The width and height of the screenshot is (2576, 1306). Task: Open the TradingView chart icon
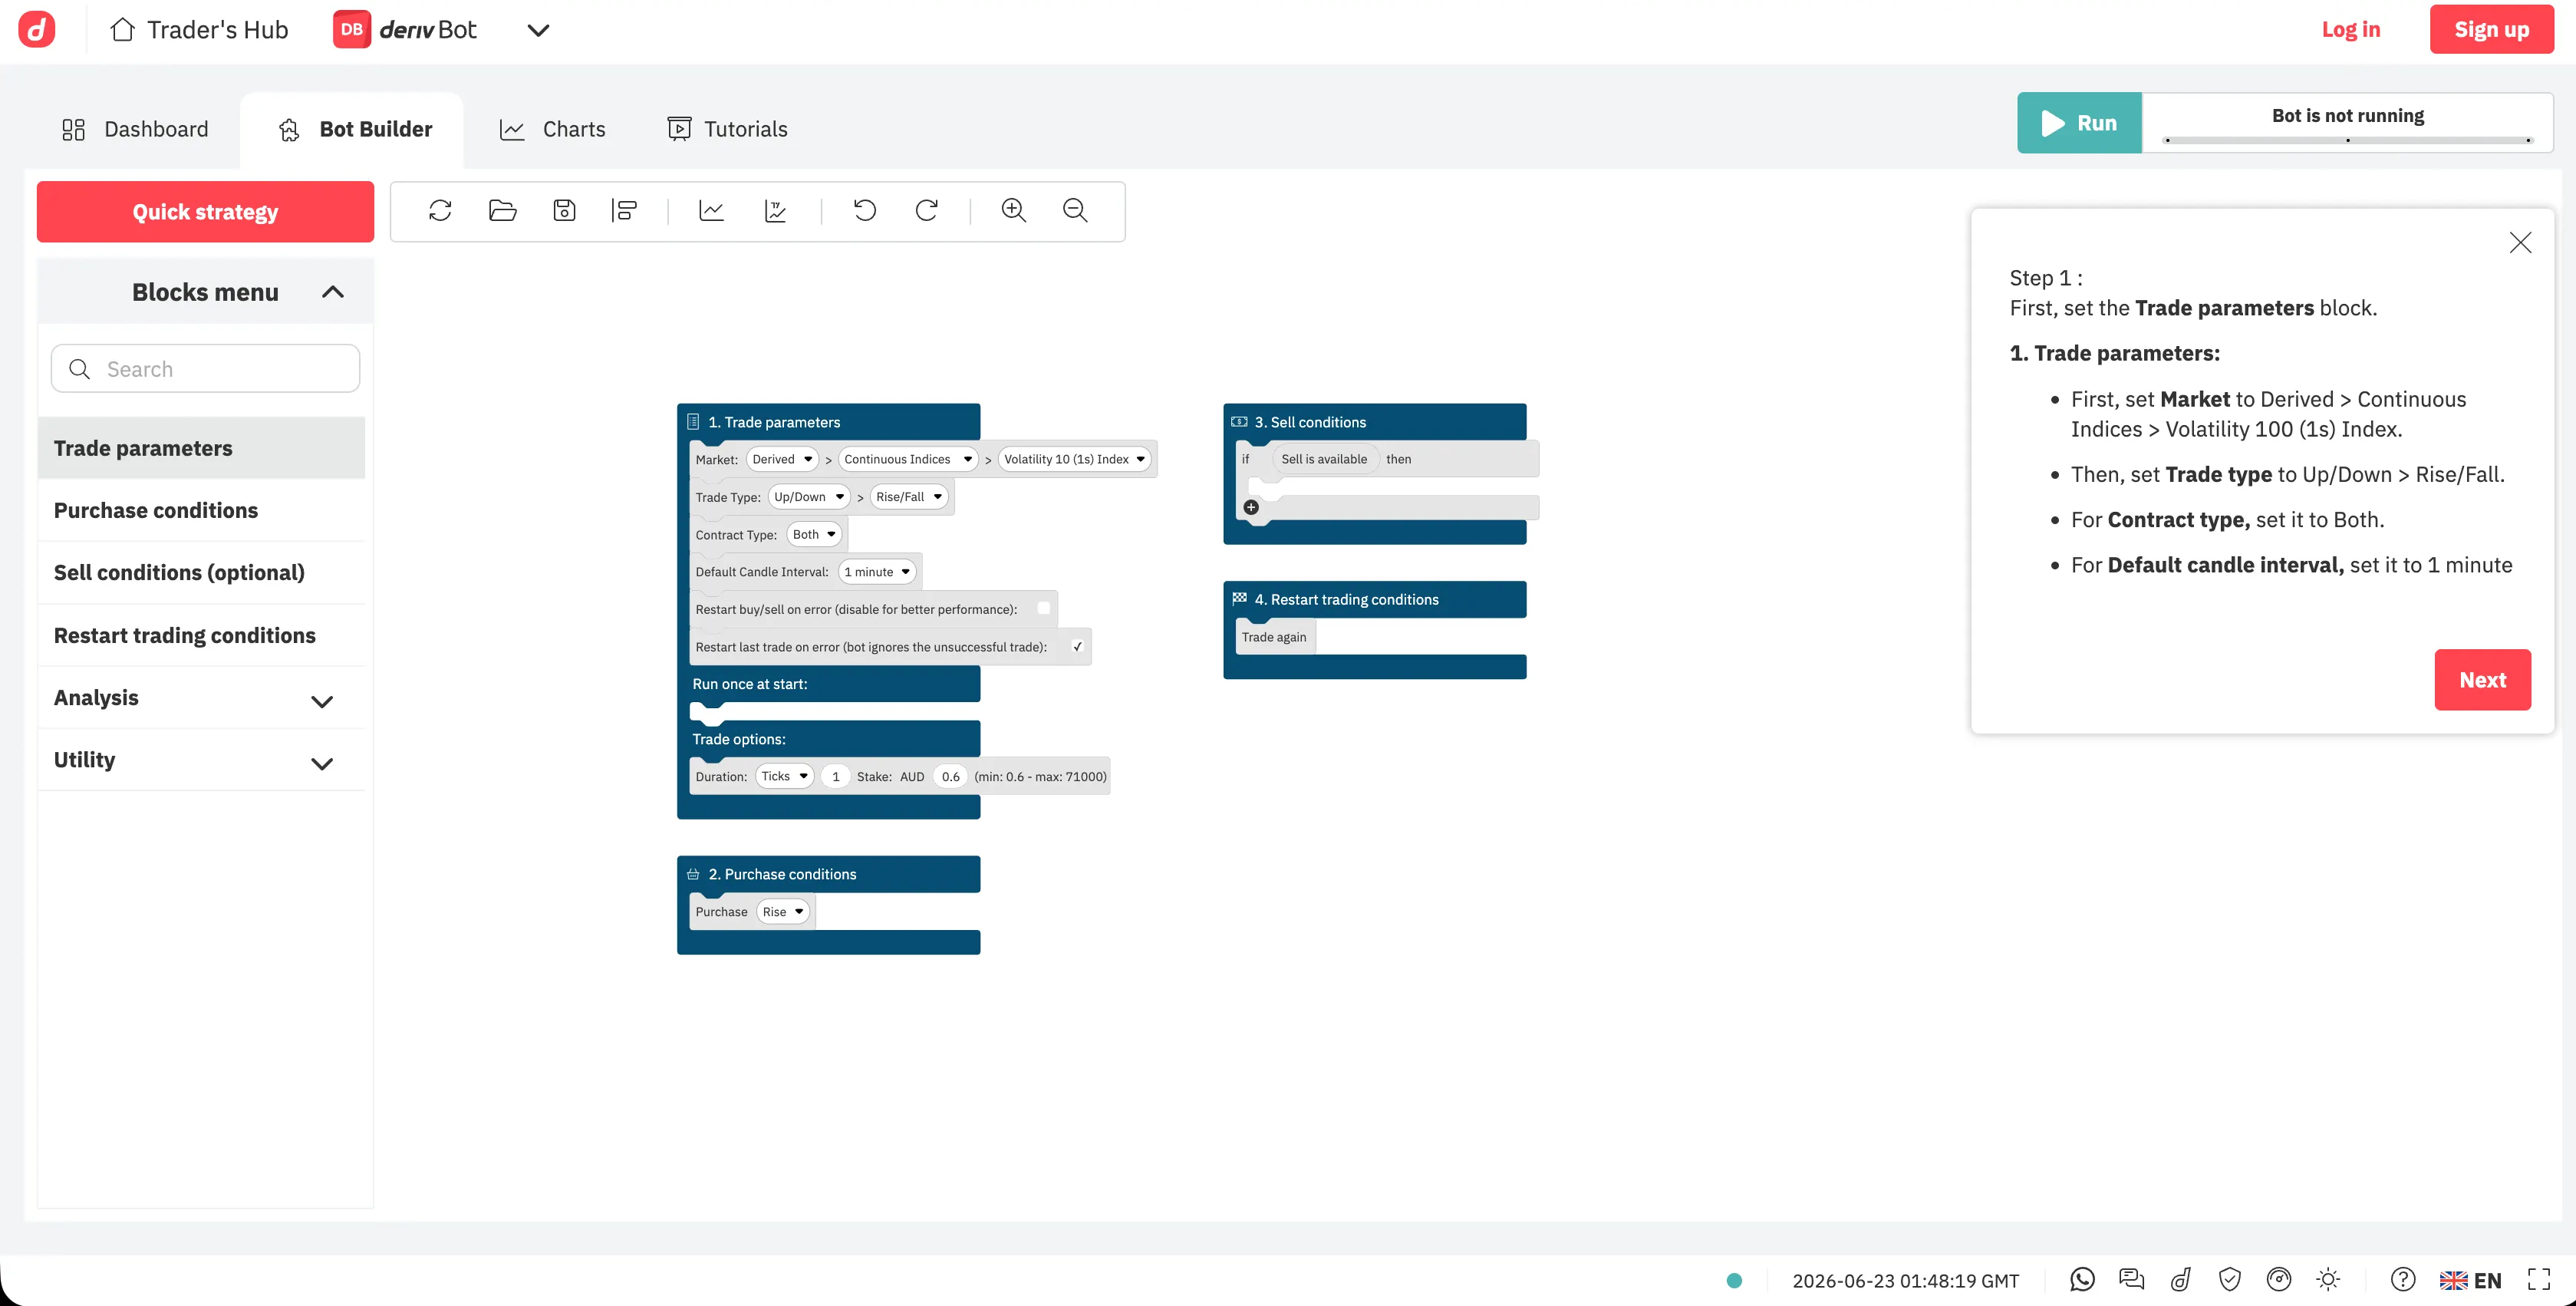point(775,210)
